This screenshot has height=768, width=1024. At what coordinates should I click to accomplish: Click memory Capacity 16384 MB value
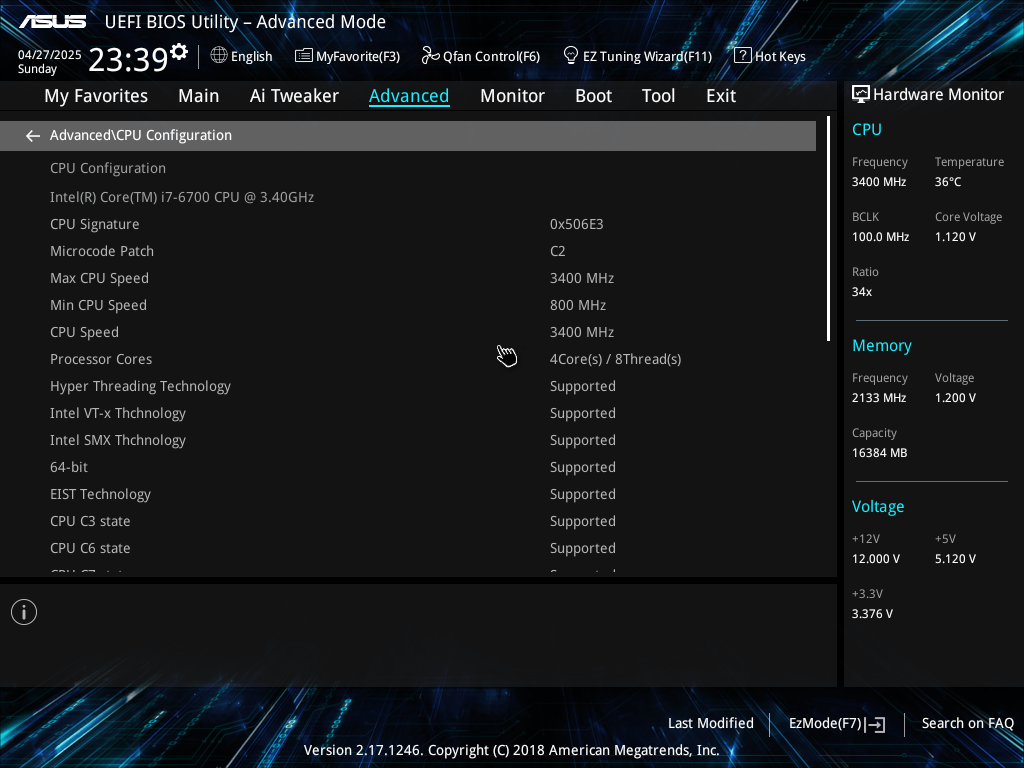coord(880,453)
